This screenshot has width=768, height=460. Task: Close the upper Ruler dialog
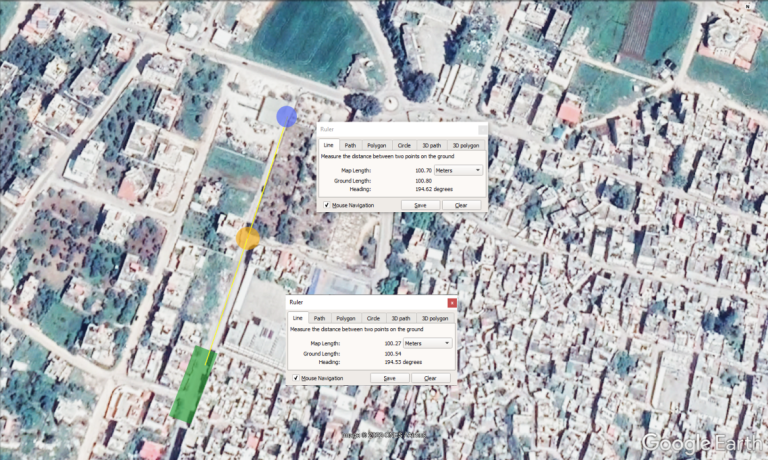[x=480, y=129]
